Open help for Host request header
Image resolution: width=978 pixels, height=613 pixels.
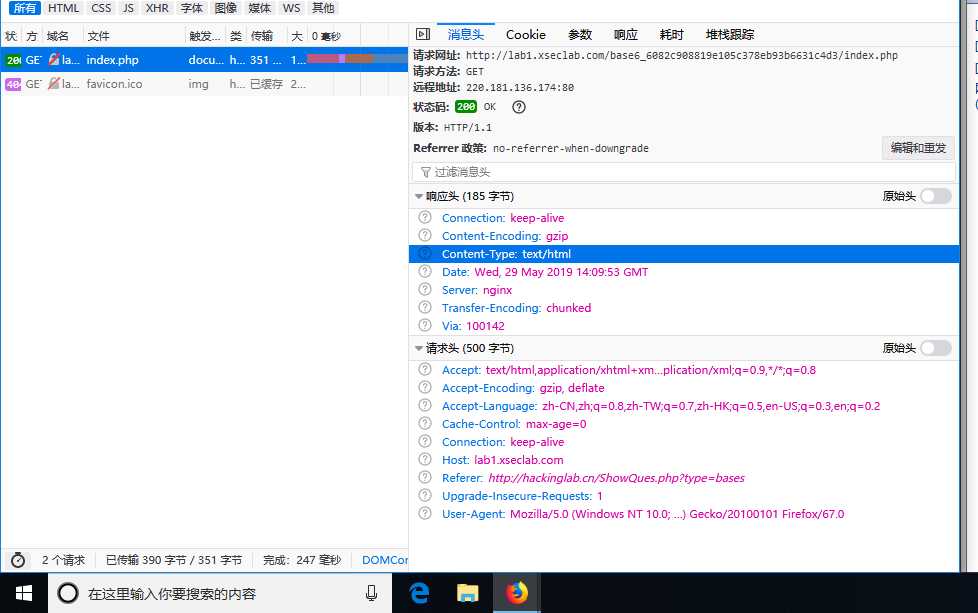(425, 459)
